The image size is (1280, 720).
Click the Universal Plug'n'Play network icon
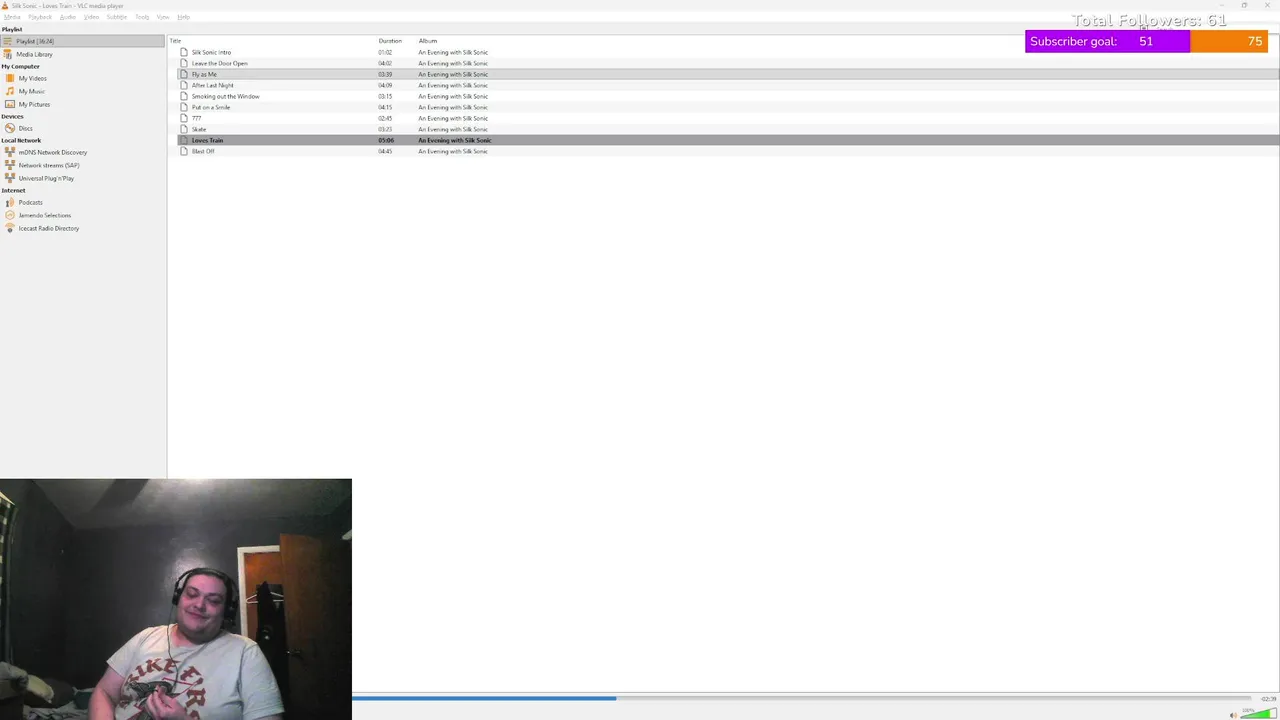pyautogui.click(x=10, y=178)
